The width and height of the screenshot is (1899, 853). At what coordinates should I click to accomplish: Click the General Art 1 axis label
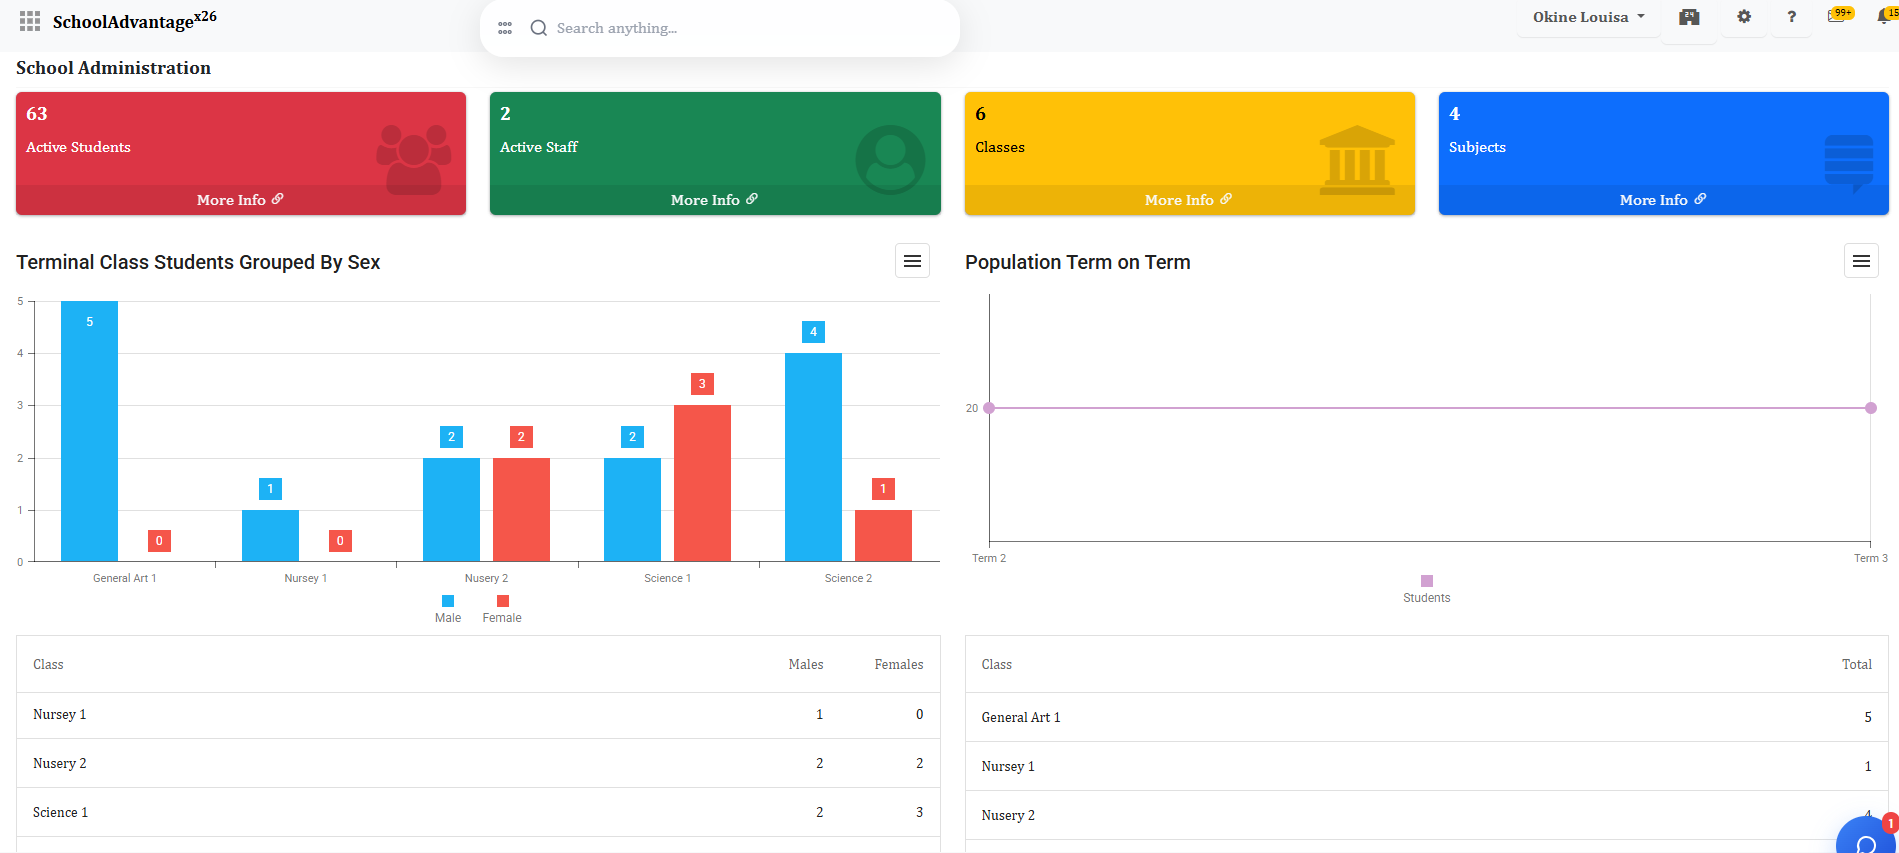(125, 578)
